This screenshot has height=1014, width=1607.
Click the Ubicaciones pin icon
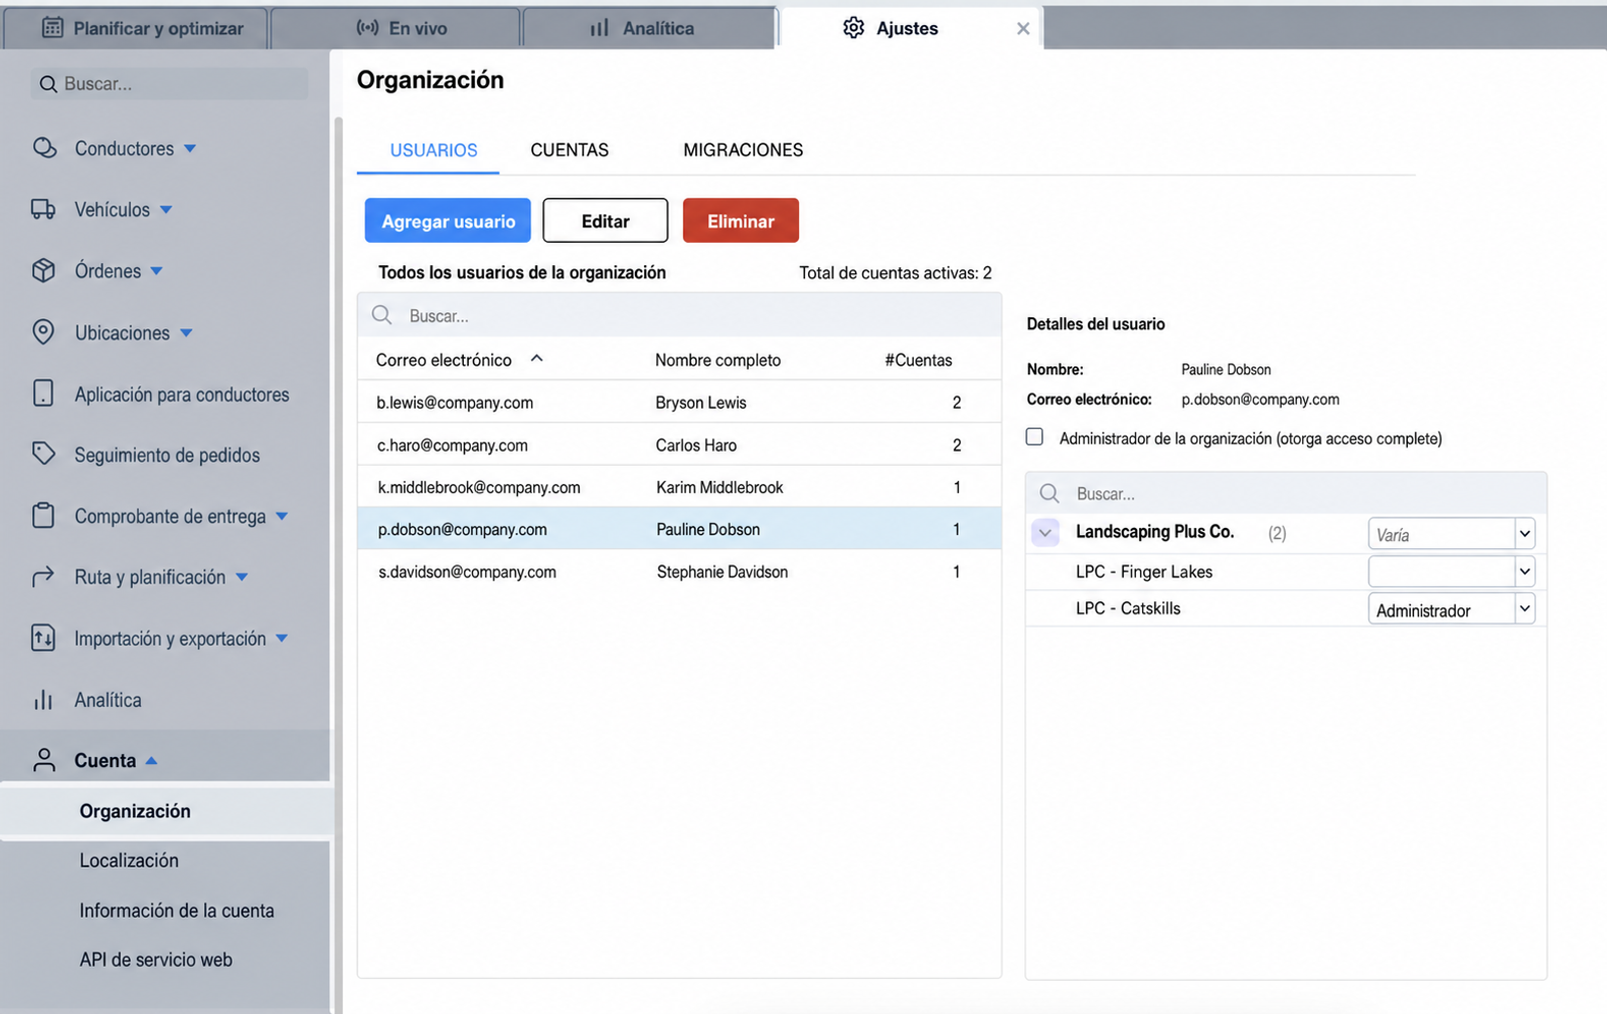point(43,332)
